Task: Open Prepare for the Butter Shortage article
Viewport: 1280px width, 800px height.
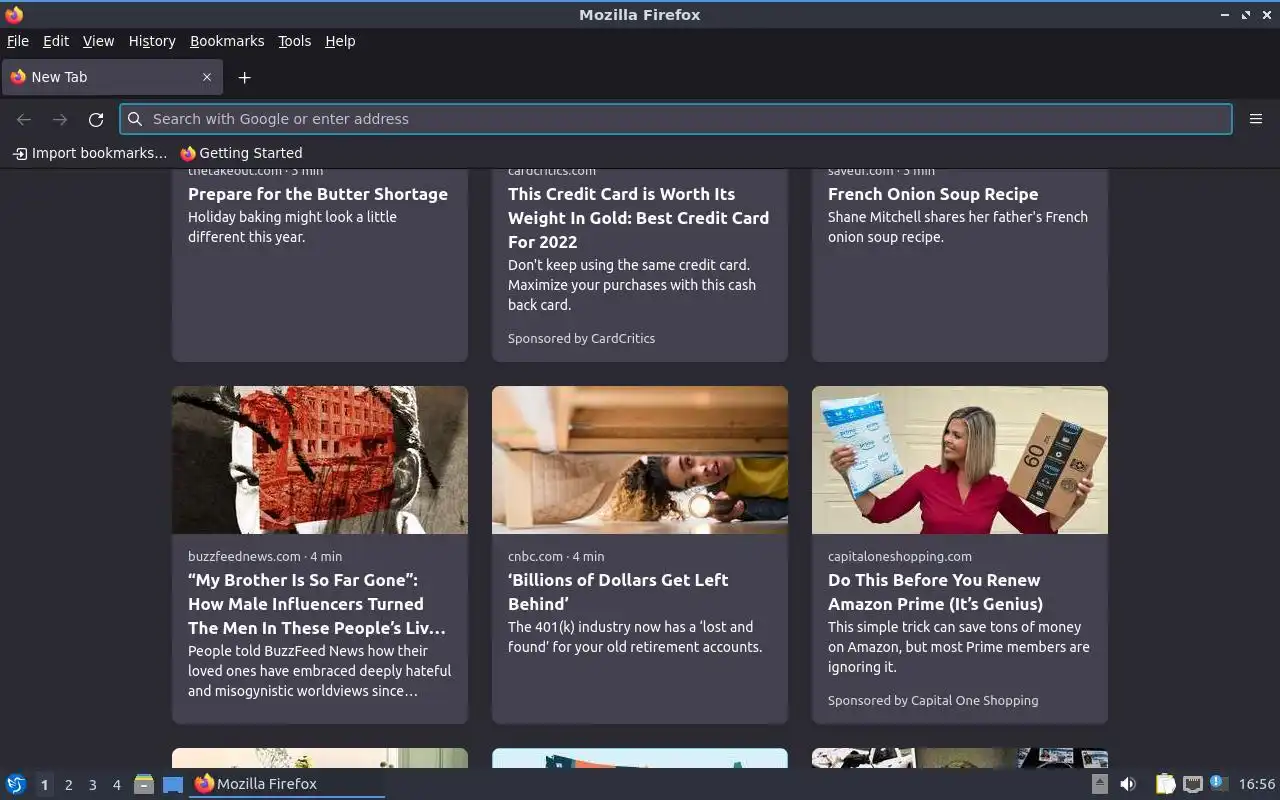Action: pos(318,194)
